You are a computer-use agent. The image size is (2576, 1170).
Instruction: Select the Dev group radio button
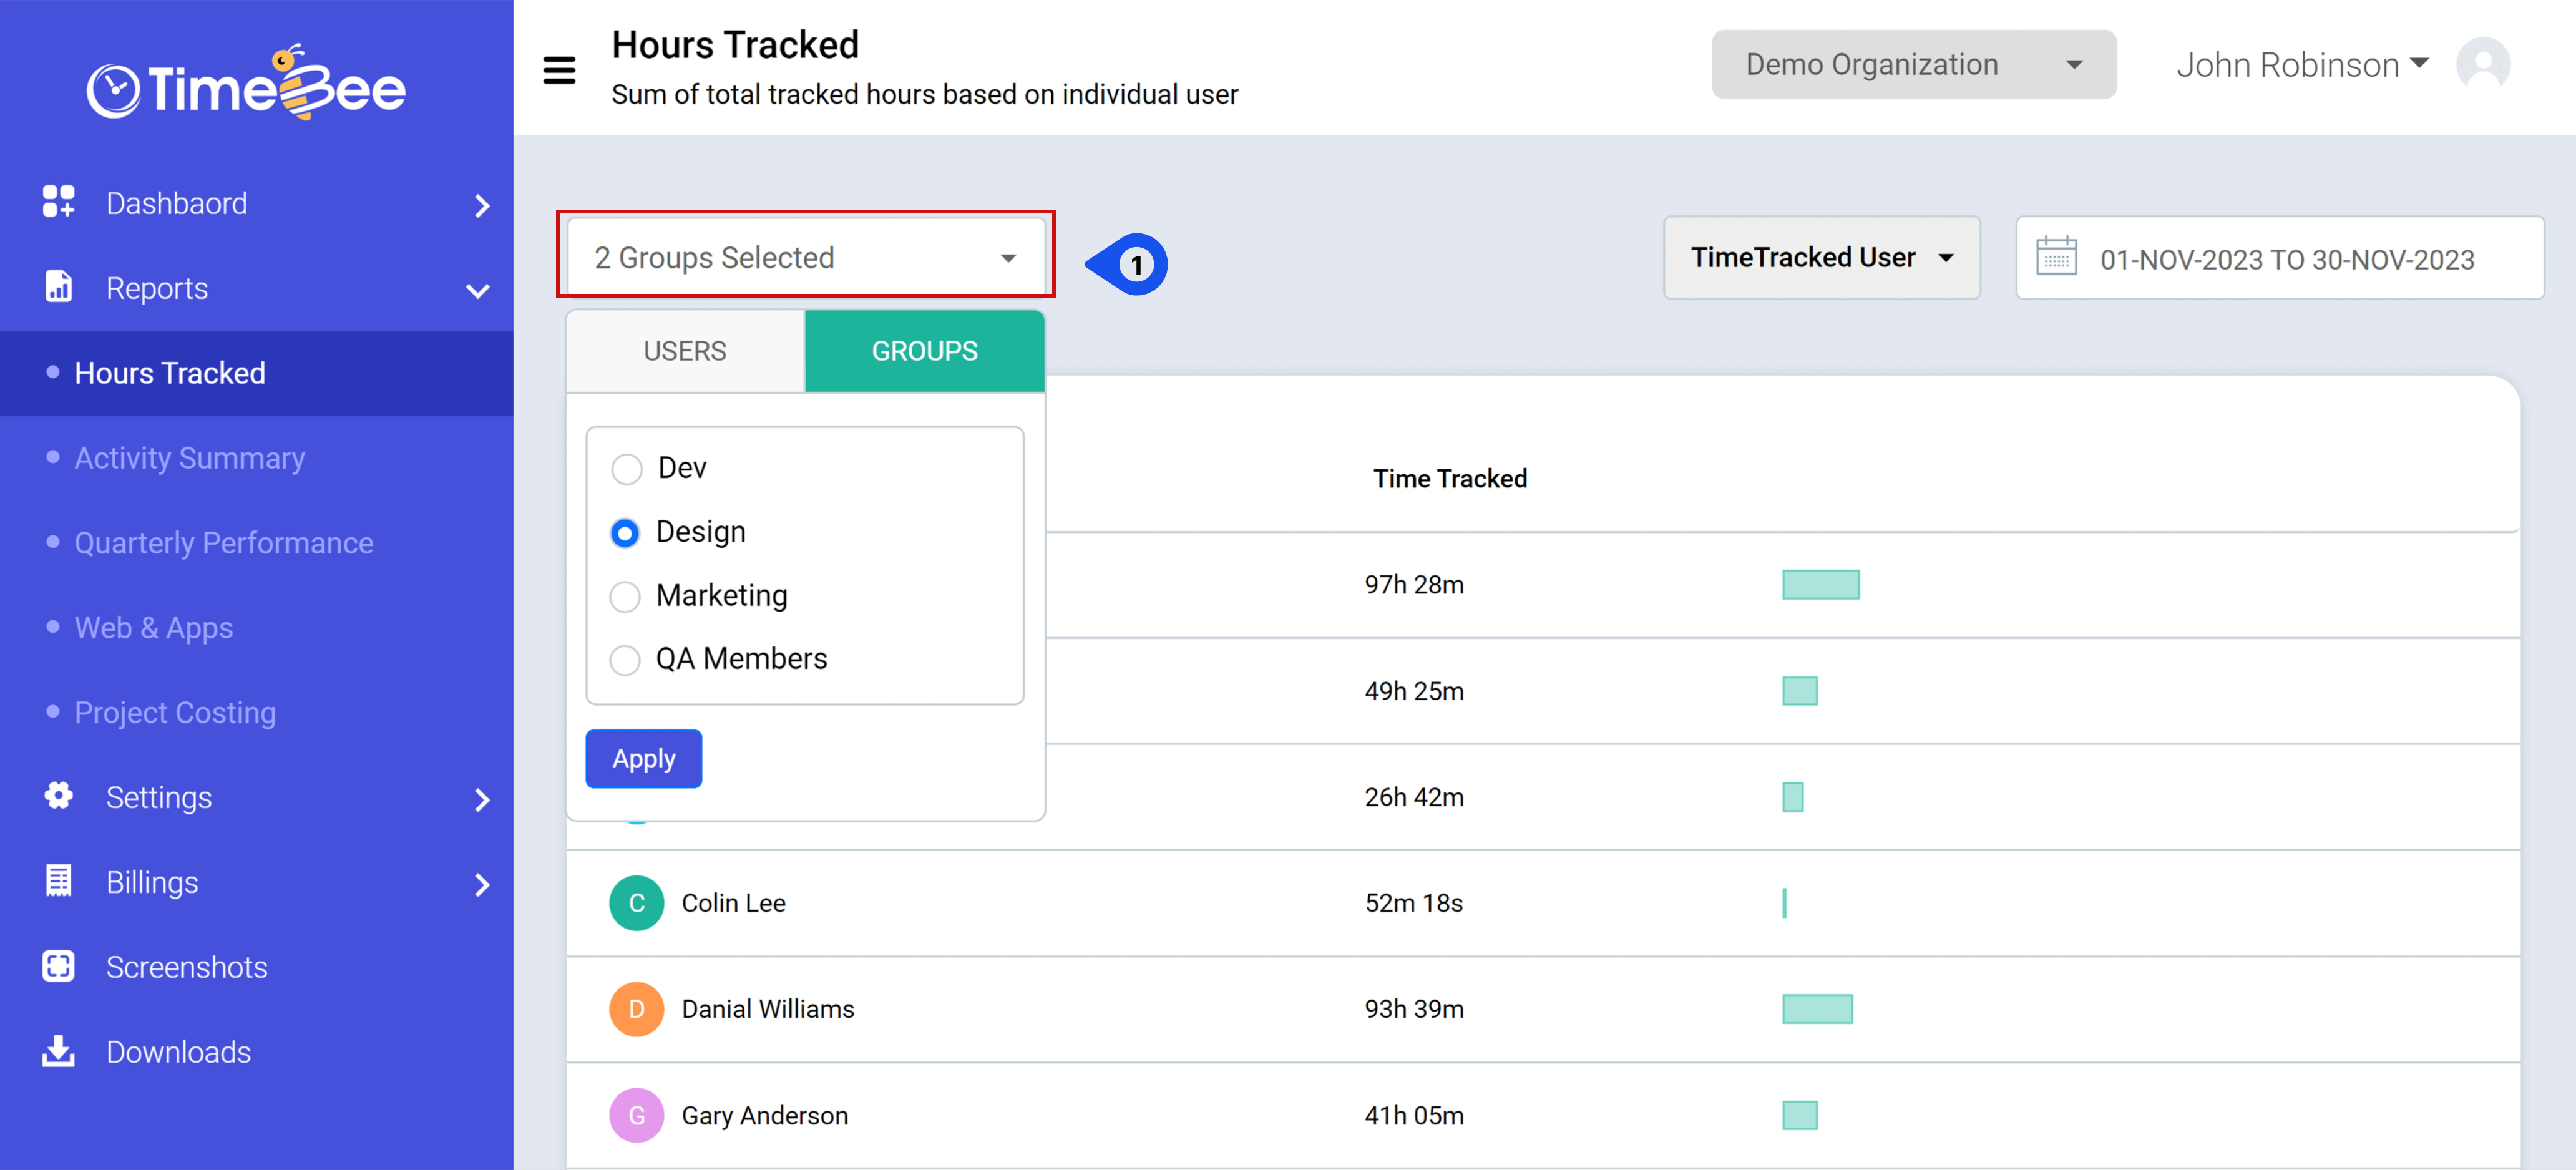point(626,468)
